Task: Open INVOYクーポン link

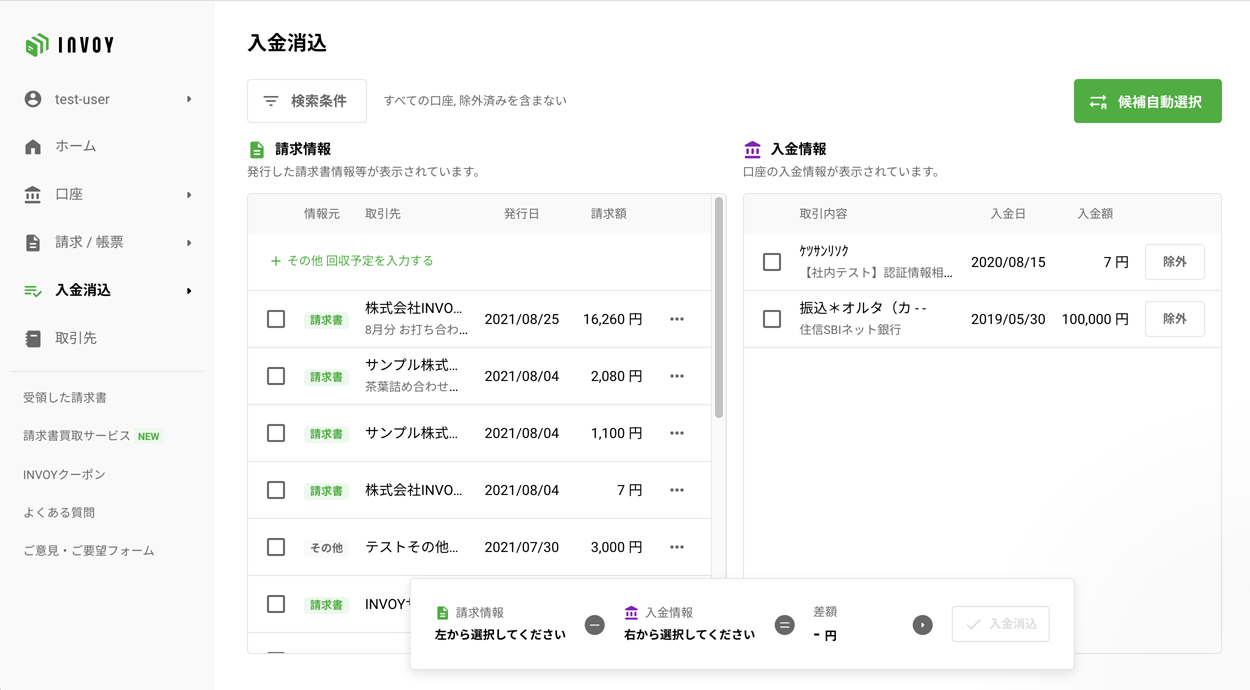Action: 64,474
